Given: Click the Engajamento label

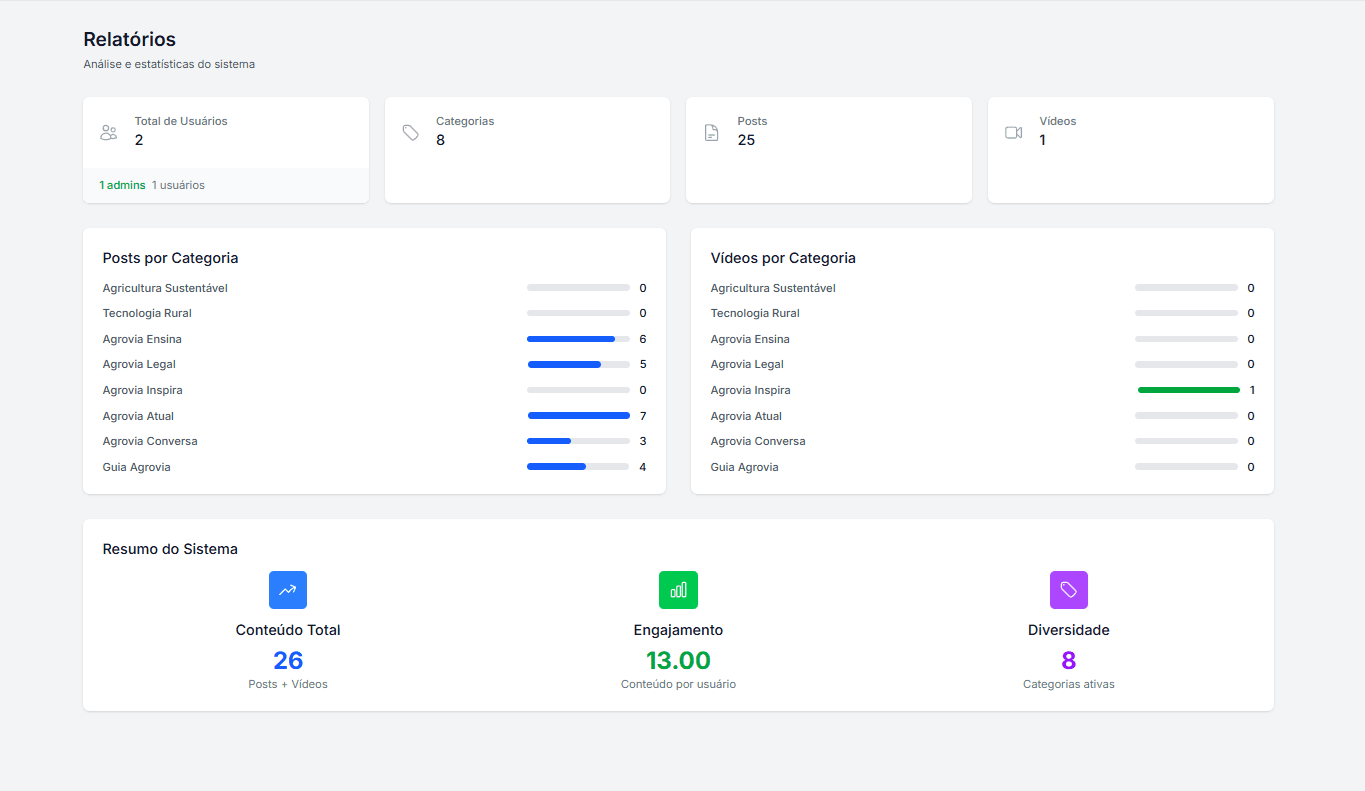Looking at the screenshot, I should 678,630.
